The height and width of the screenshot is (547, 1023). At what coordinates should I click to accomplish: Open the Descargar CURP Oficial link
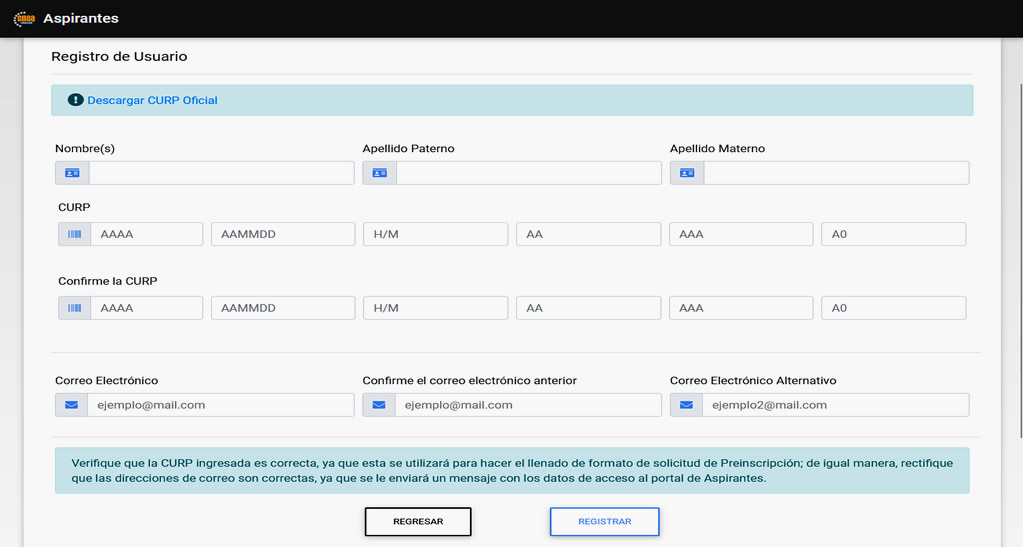pyautogui.click(x=152, y=100)
